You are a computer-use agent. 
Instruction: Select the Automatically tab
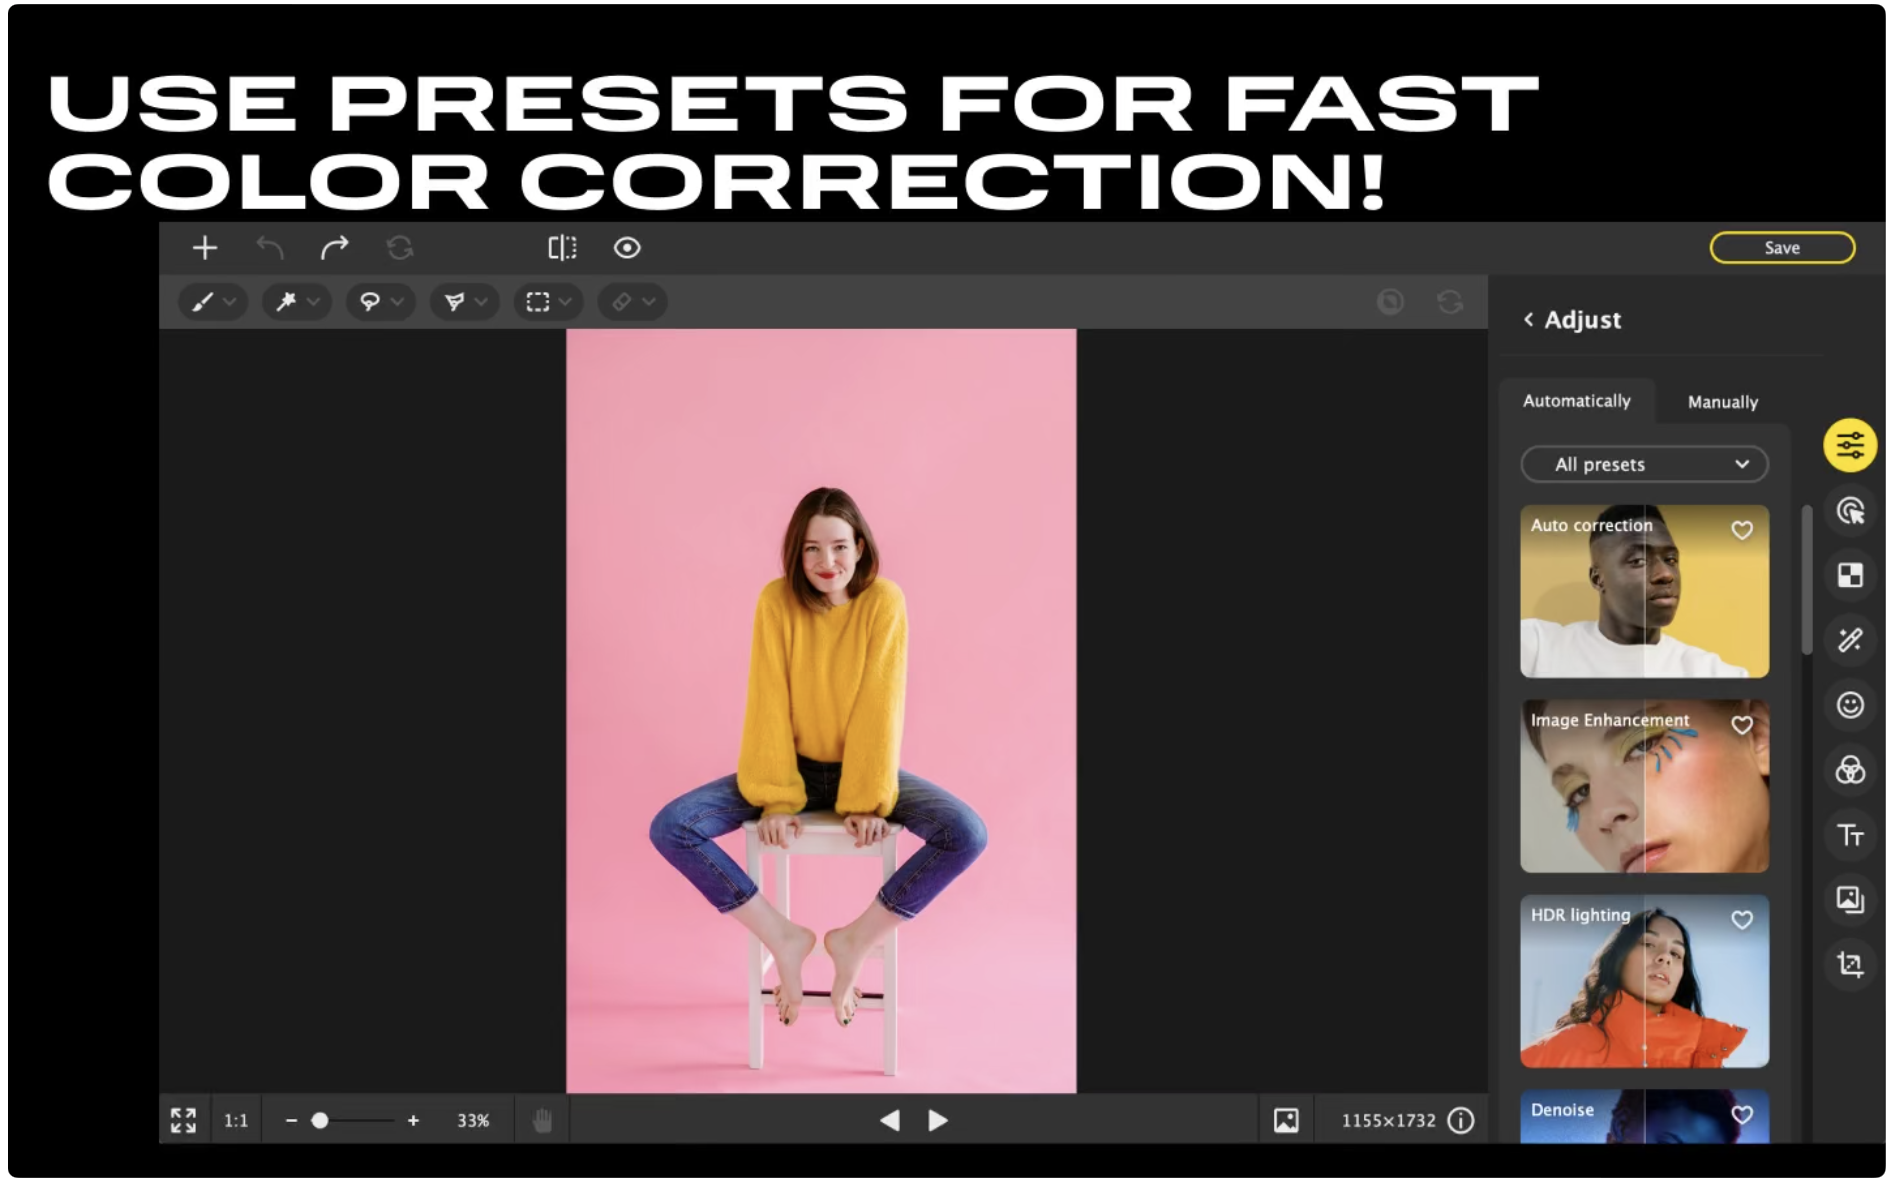click(x=1577, y=401)
